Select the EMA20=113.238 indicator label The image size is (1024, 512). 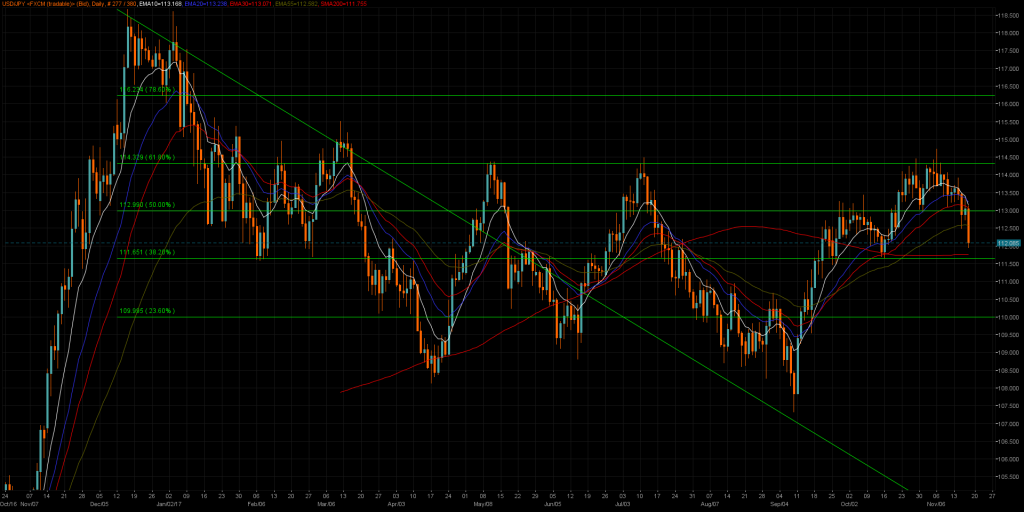[x=204, y=3]
